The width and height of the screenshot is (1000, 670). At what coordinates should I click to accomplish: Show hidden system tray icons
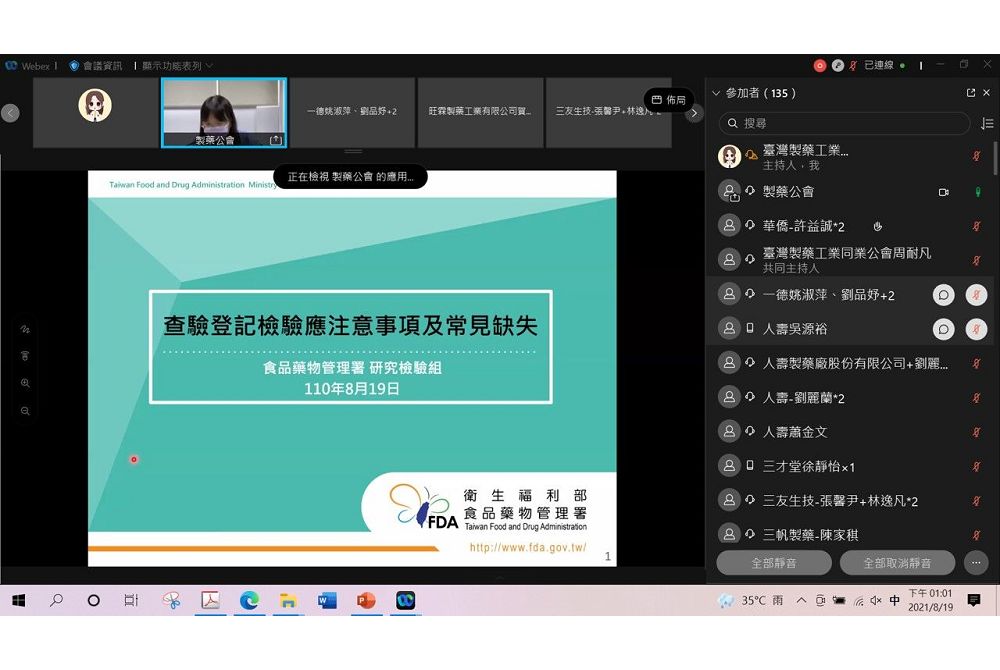(802, 601)
